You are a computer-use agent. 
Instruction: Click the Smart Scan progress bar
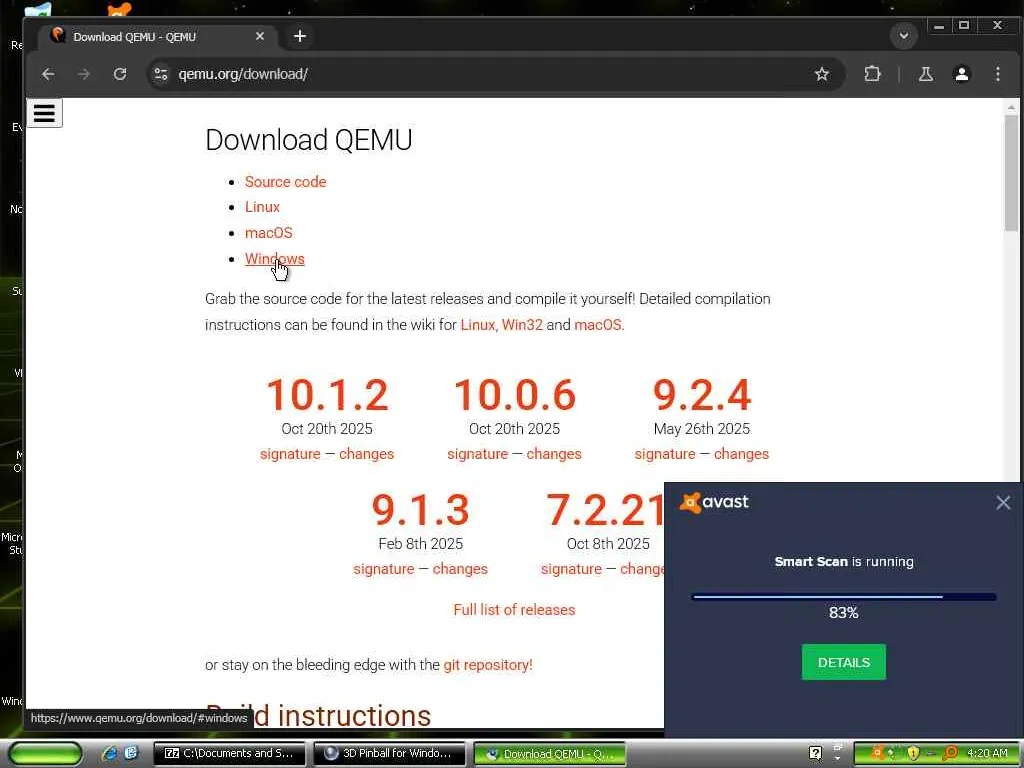point(844,596)
